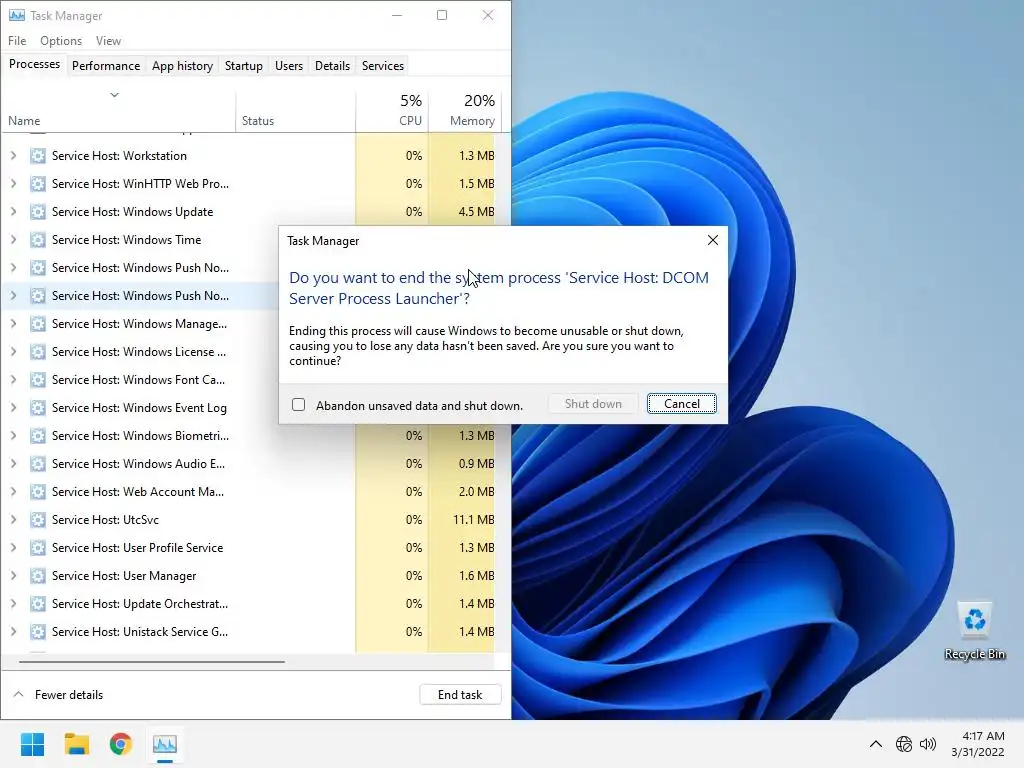Click gear icon of Service Host: Workstation
The height and width of the screenshot is (768, 1024).
coord(38,155)
